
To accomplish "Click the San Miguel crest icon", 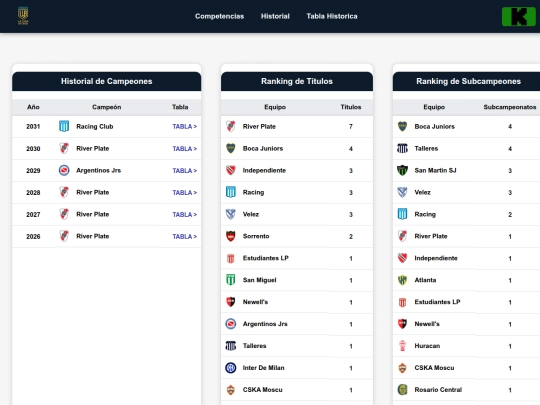I will point(231,280).
